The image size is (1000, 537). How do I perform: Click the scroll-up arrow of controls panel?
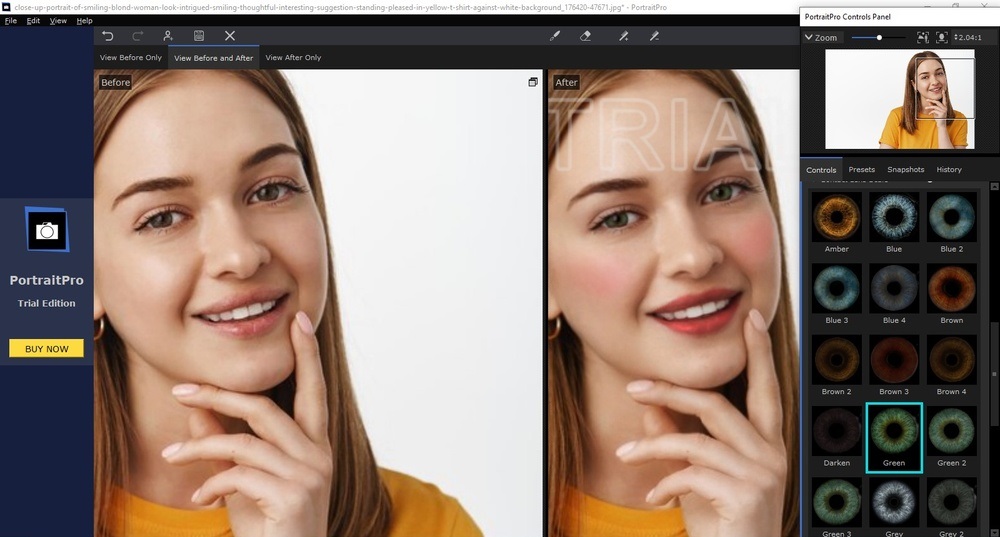(994, 186)
